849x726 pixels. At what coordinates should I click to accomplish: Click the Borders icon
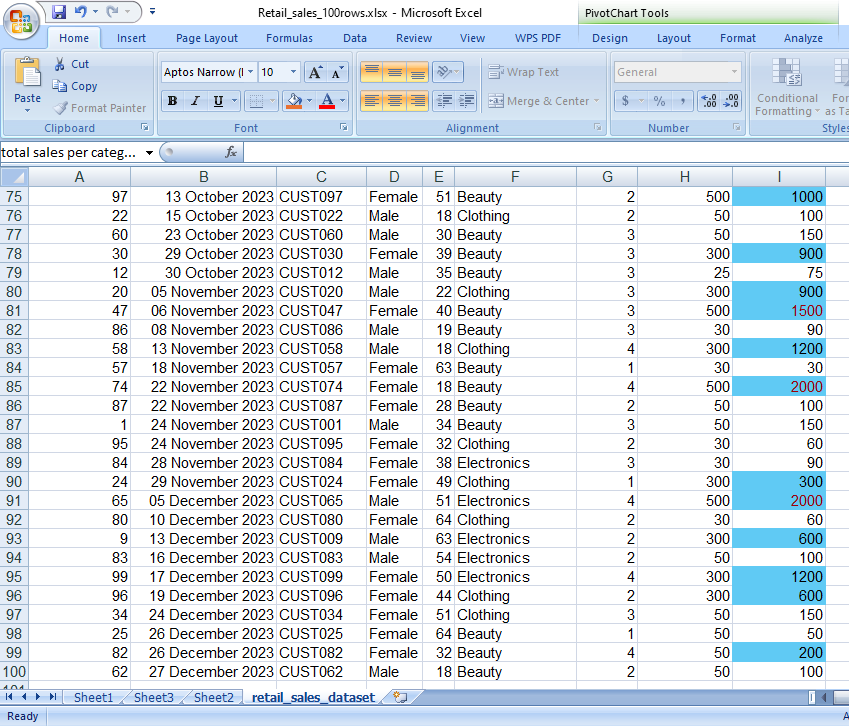(x=256, y=101)
